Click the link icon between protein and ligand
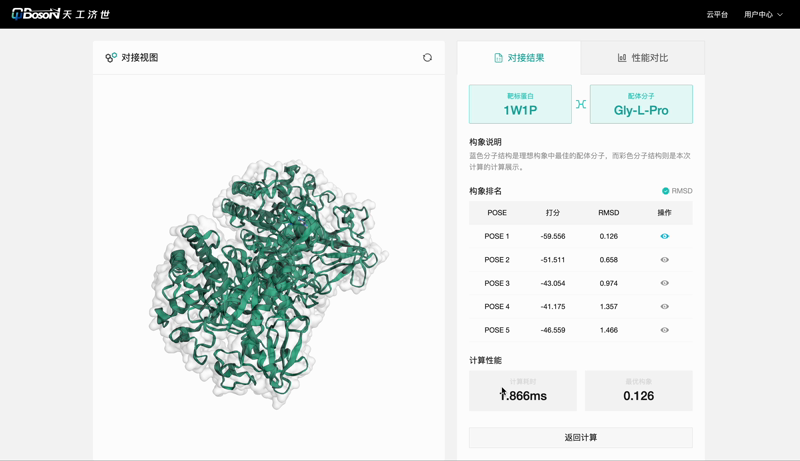 coord(581,104)
